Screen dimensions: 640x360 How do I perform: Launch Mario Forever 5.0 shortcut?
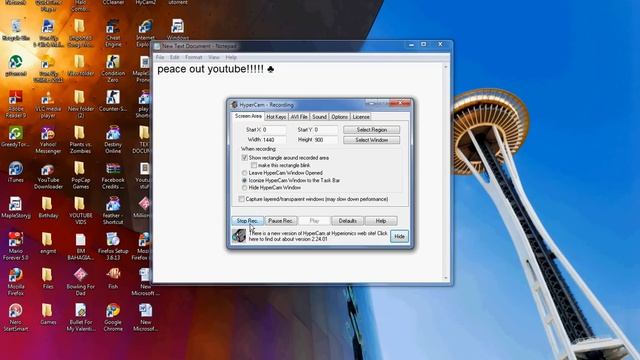coord(16,246)
